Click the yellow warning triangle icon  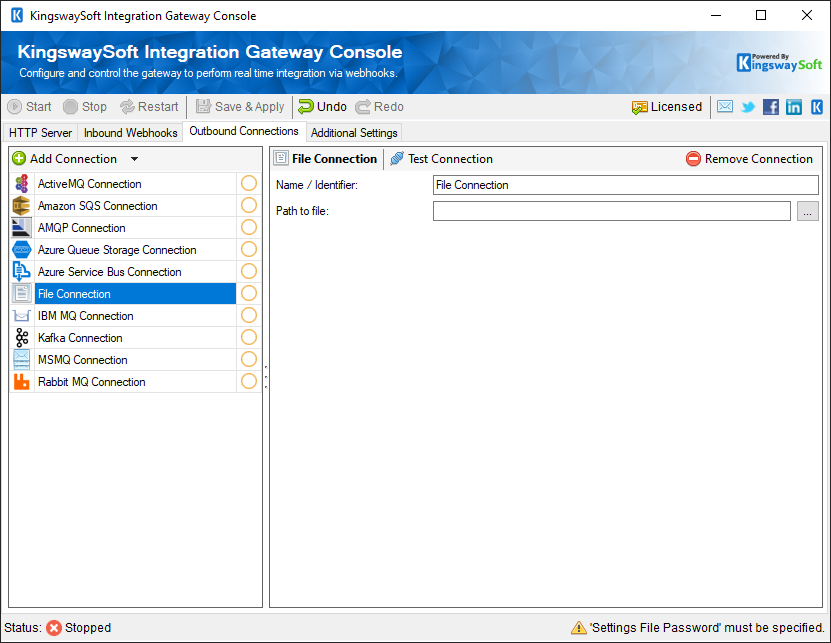click(x=578, y=628)
